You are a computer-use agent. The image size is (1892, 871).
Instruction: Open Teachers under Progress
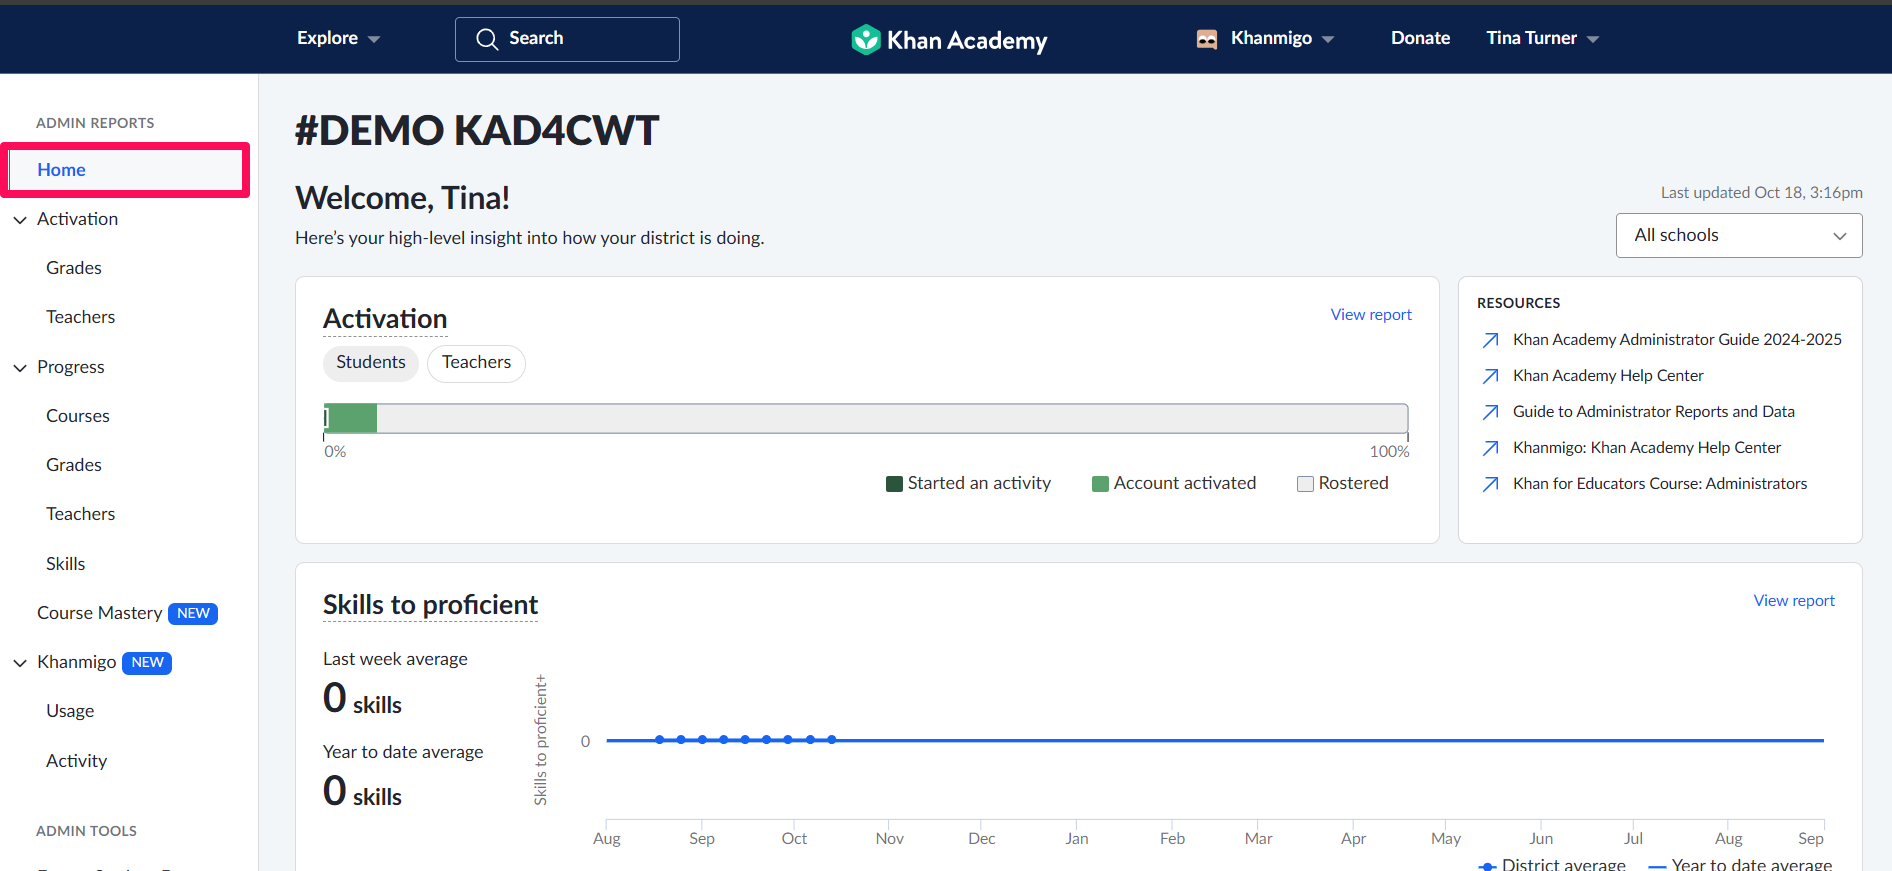[x=80, y=514]
